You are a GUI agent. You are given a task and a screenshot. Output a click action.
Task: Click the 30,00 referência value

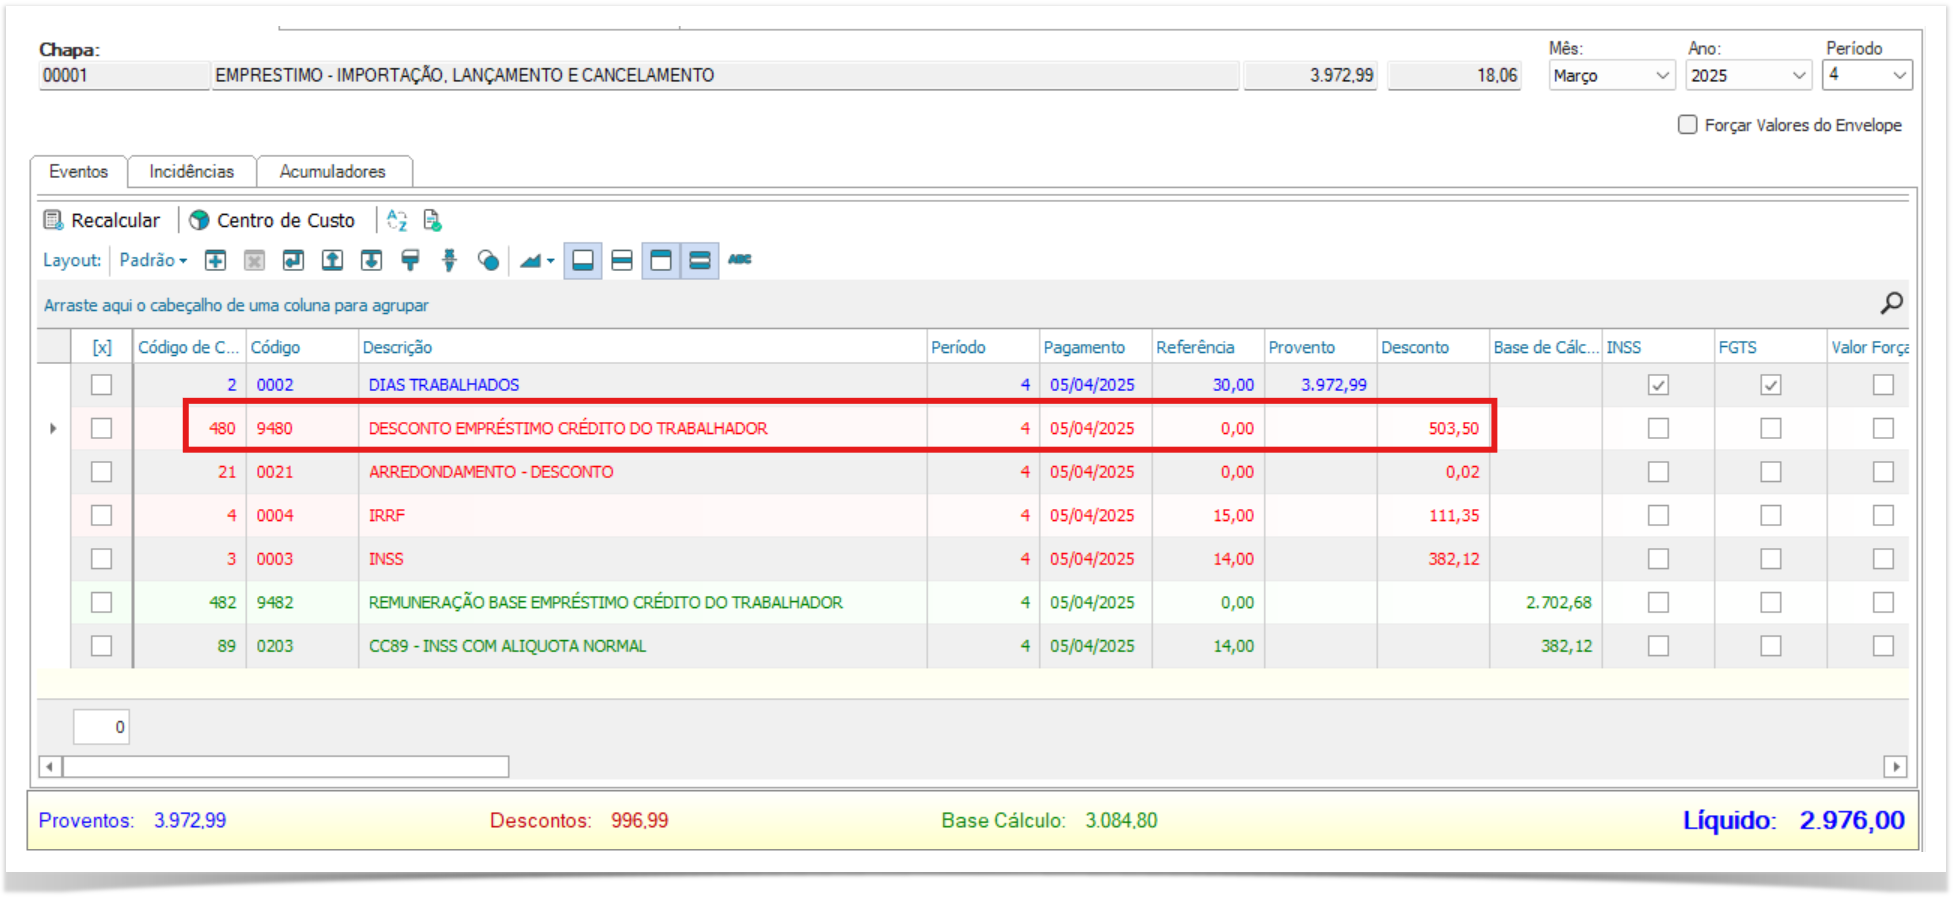click(x=1233, y=385)
